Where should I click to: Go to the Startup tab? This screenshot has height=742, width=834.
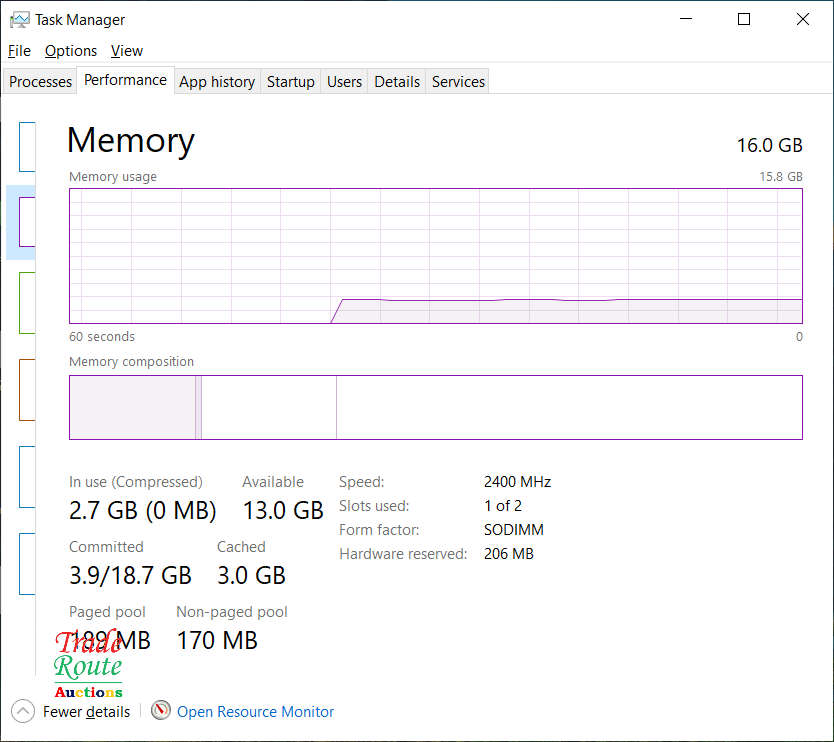291,82
